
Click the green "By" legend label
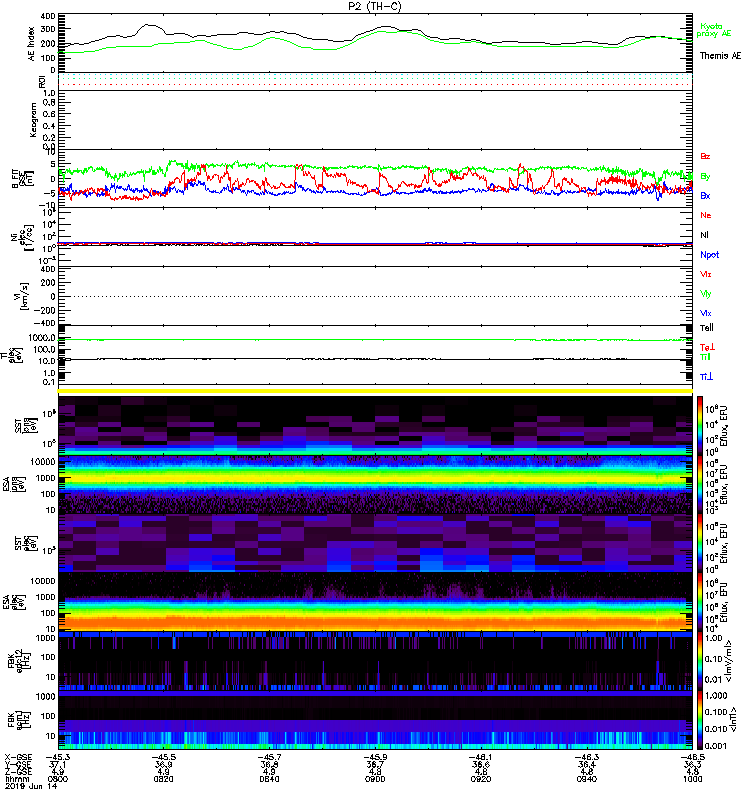tap(705, 176)
